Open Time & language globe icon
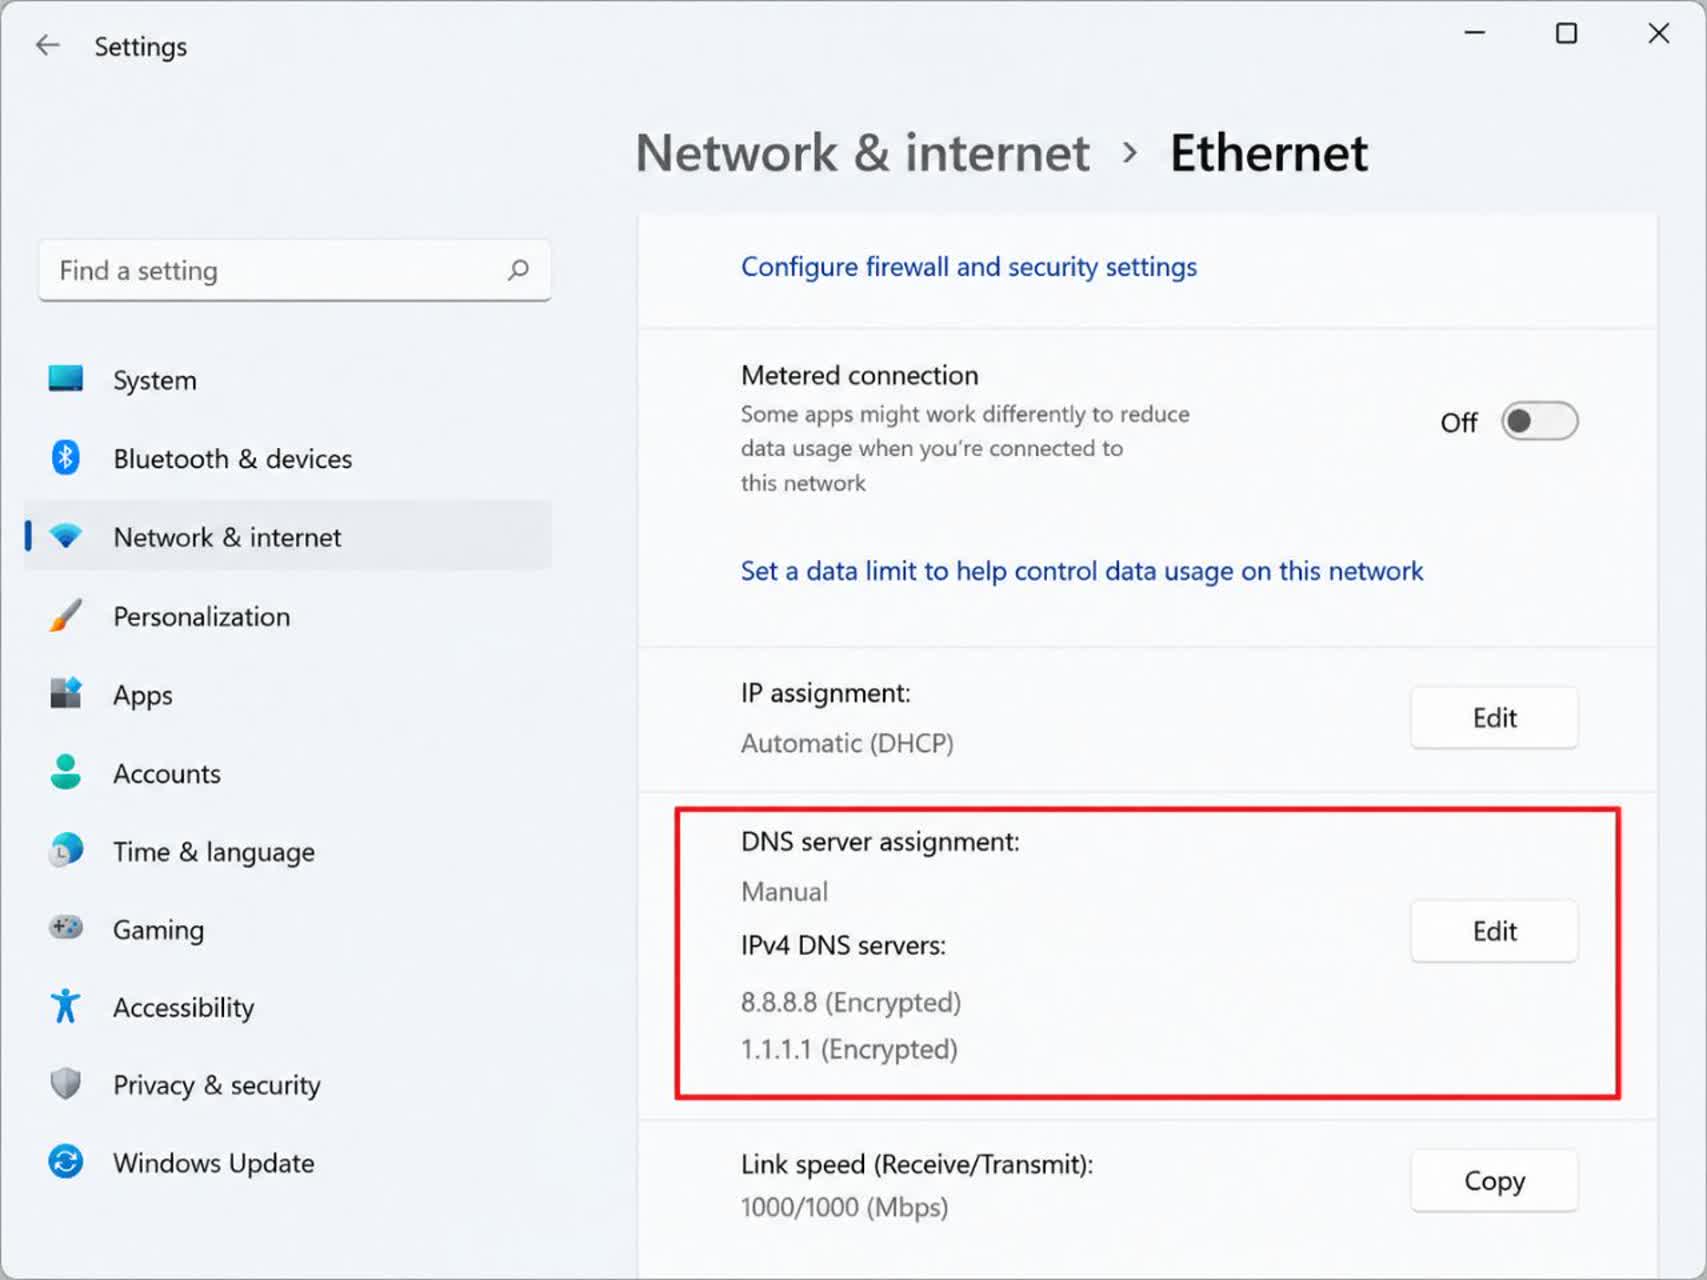The height and width of the screenshot is (1280, 1707). coord(66,851)
